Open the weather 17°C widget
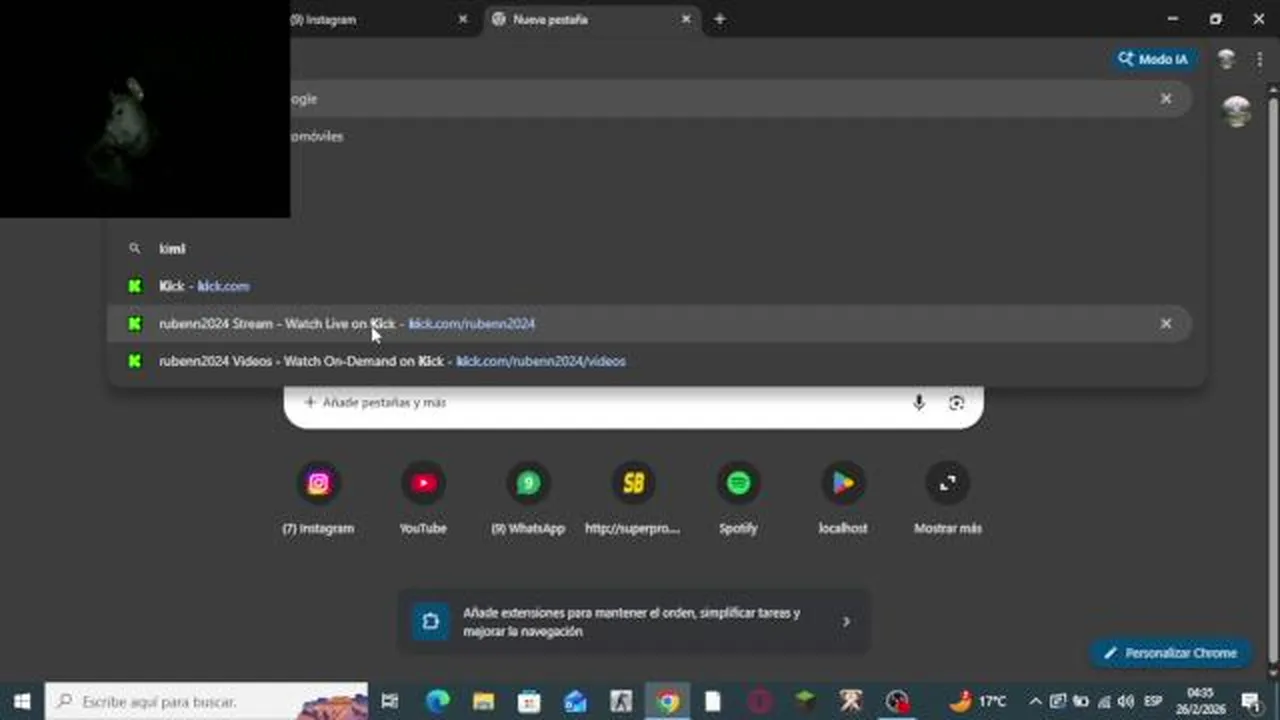Viewport: 1280px width, 720px height. click(x=979, y=702)
